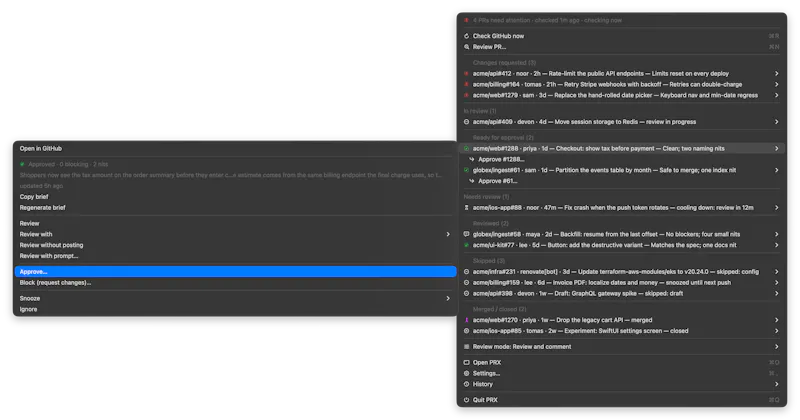Click the 'Changes requested (3)' section header
The width and height of the screenshot is (800, 420).
click(504, 63)
